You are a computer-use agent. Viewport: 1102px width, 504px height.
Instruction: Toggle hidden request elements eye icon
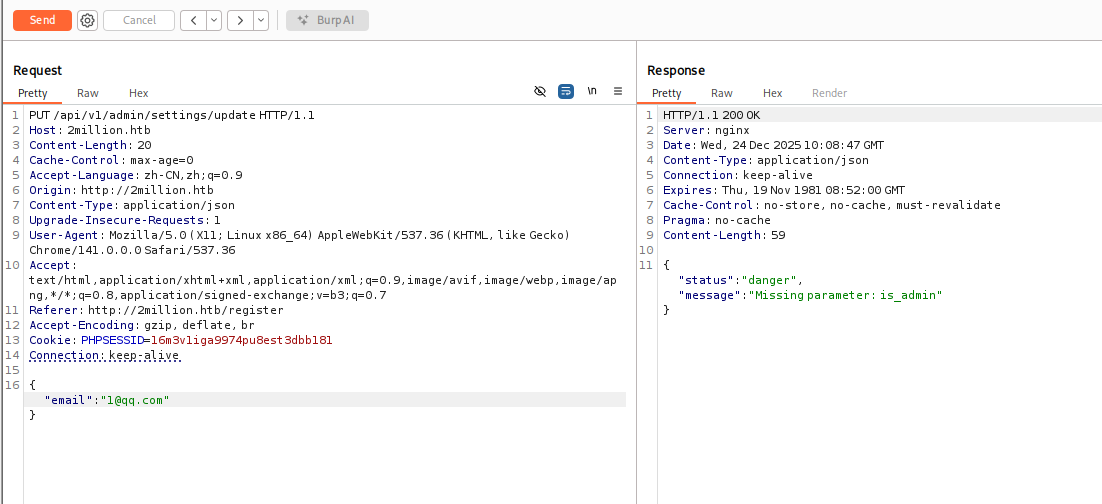point(540,91)
